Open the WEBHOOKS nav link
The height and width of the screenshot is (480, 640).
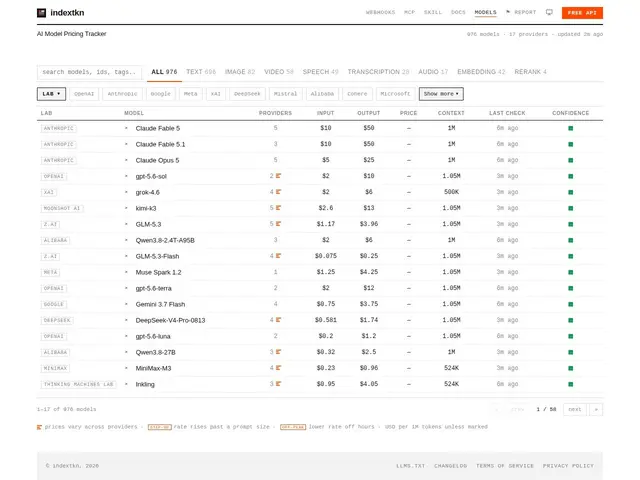click(x=380, y=12)
